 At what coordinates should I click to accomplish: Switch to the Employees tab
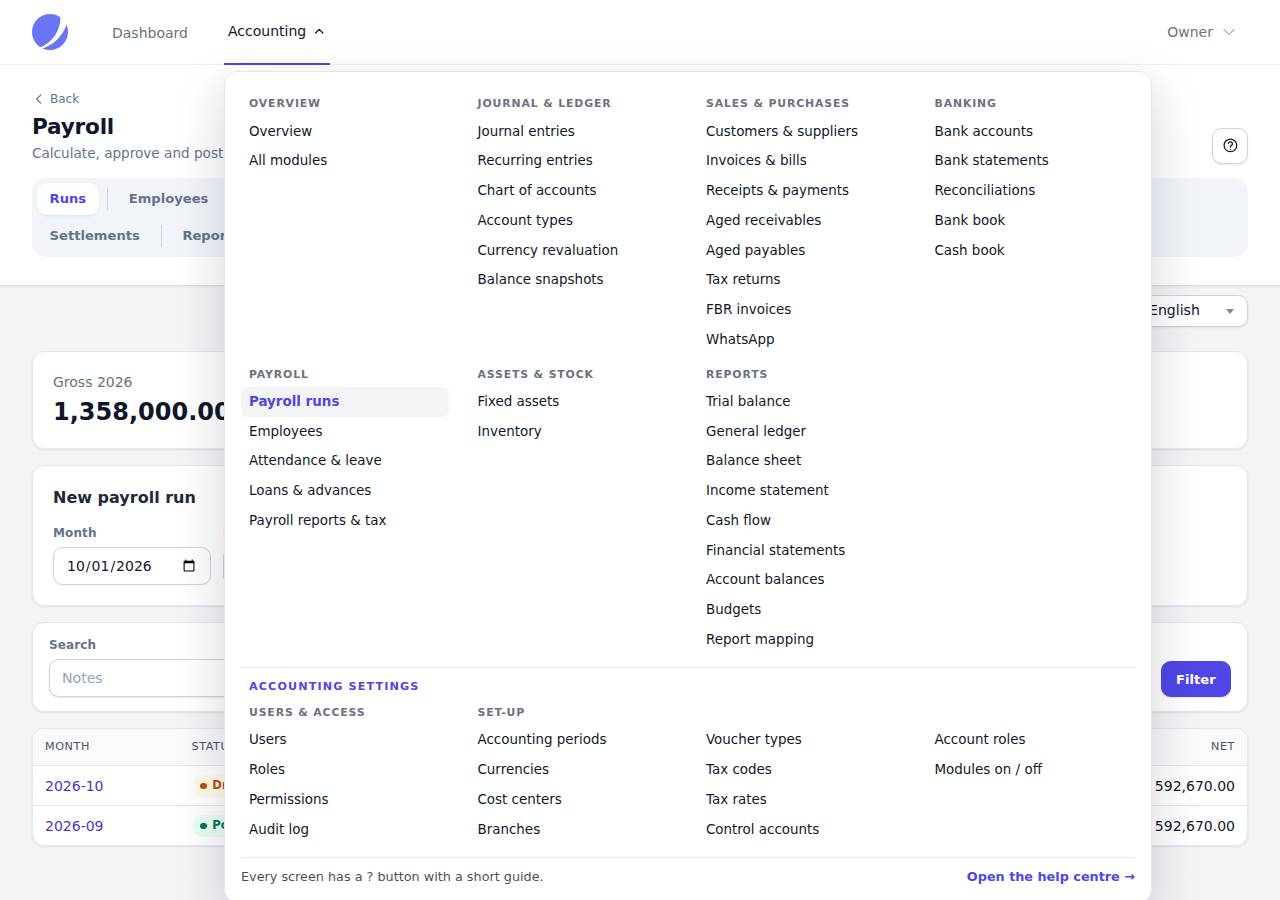coord(168,199)
